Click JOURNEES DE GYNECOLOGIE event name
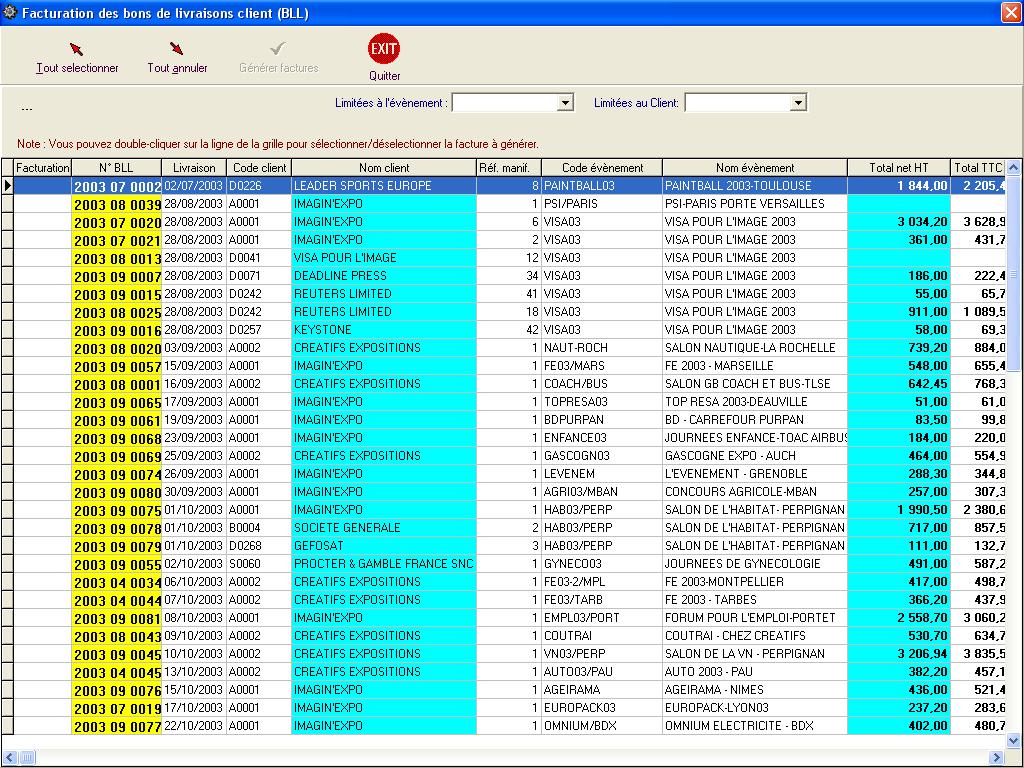Viewport: 1024px width, 768px height. [755, 564]
